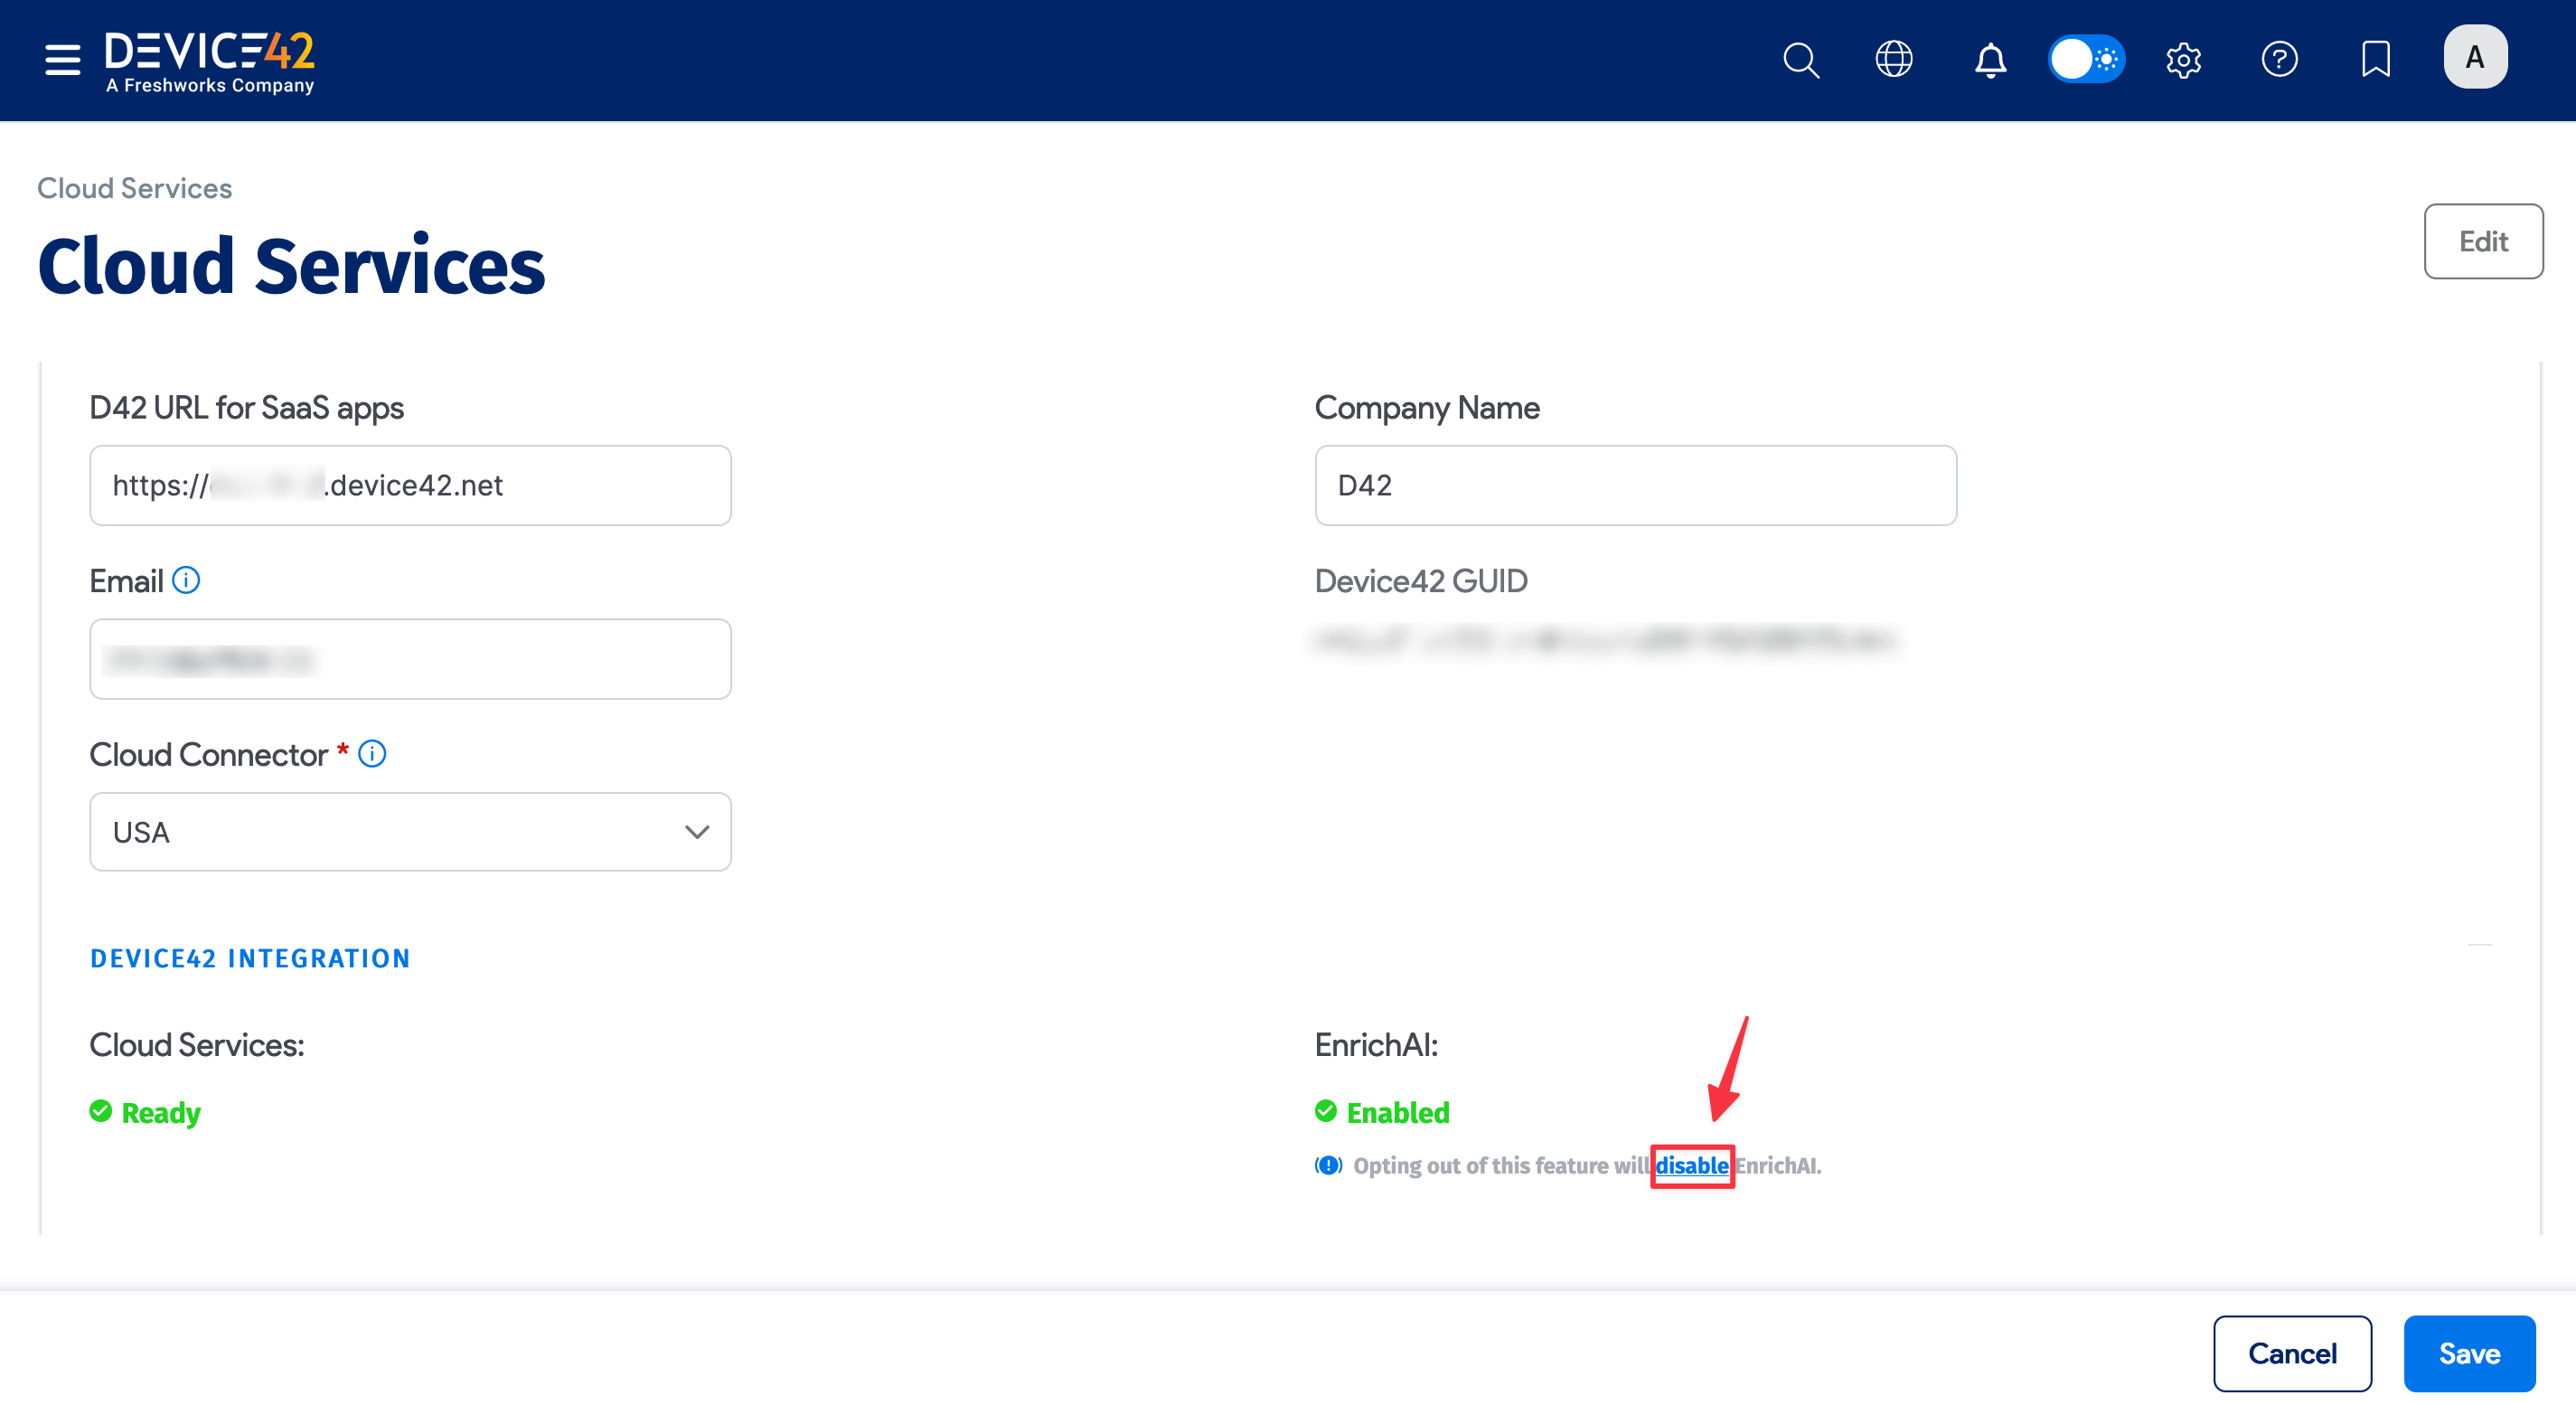Image resolution: width=2576 pixels, height=1405 pixels.
Task: Open the notifications bell
Action: (x=1990, y=59)
